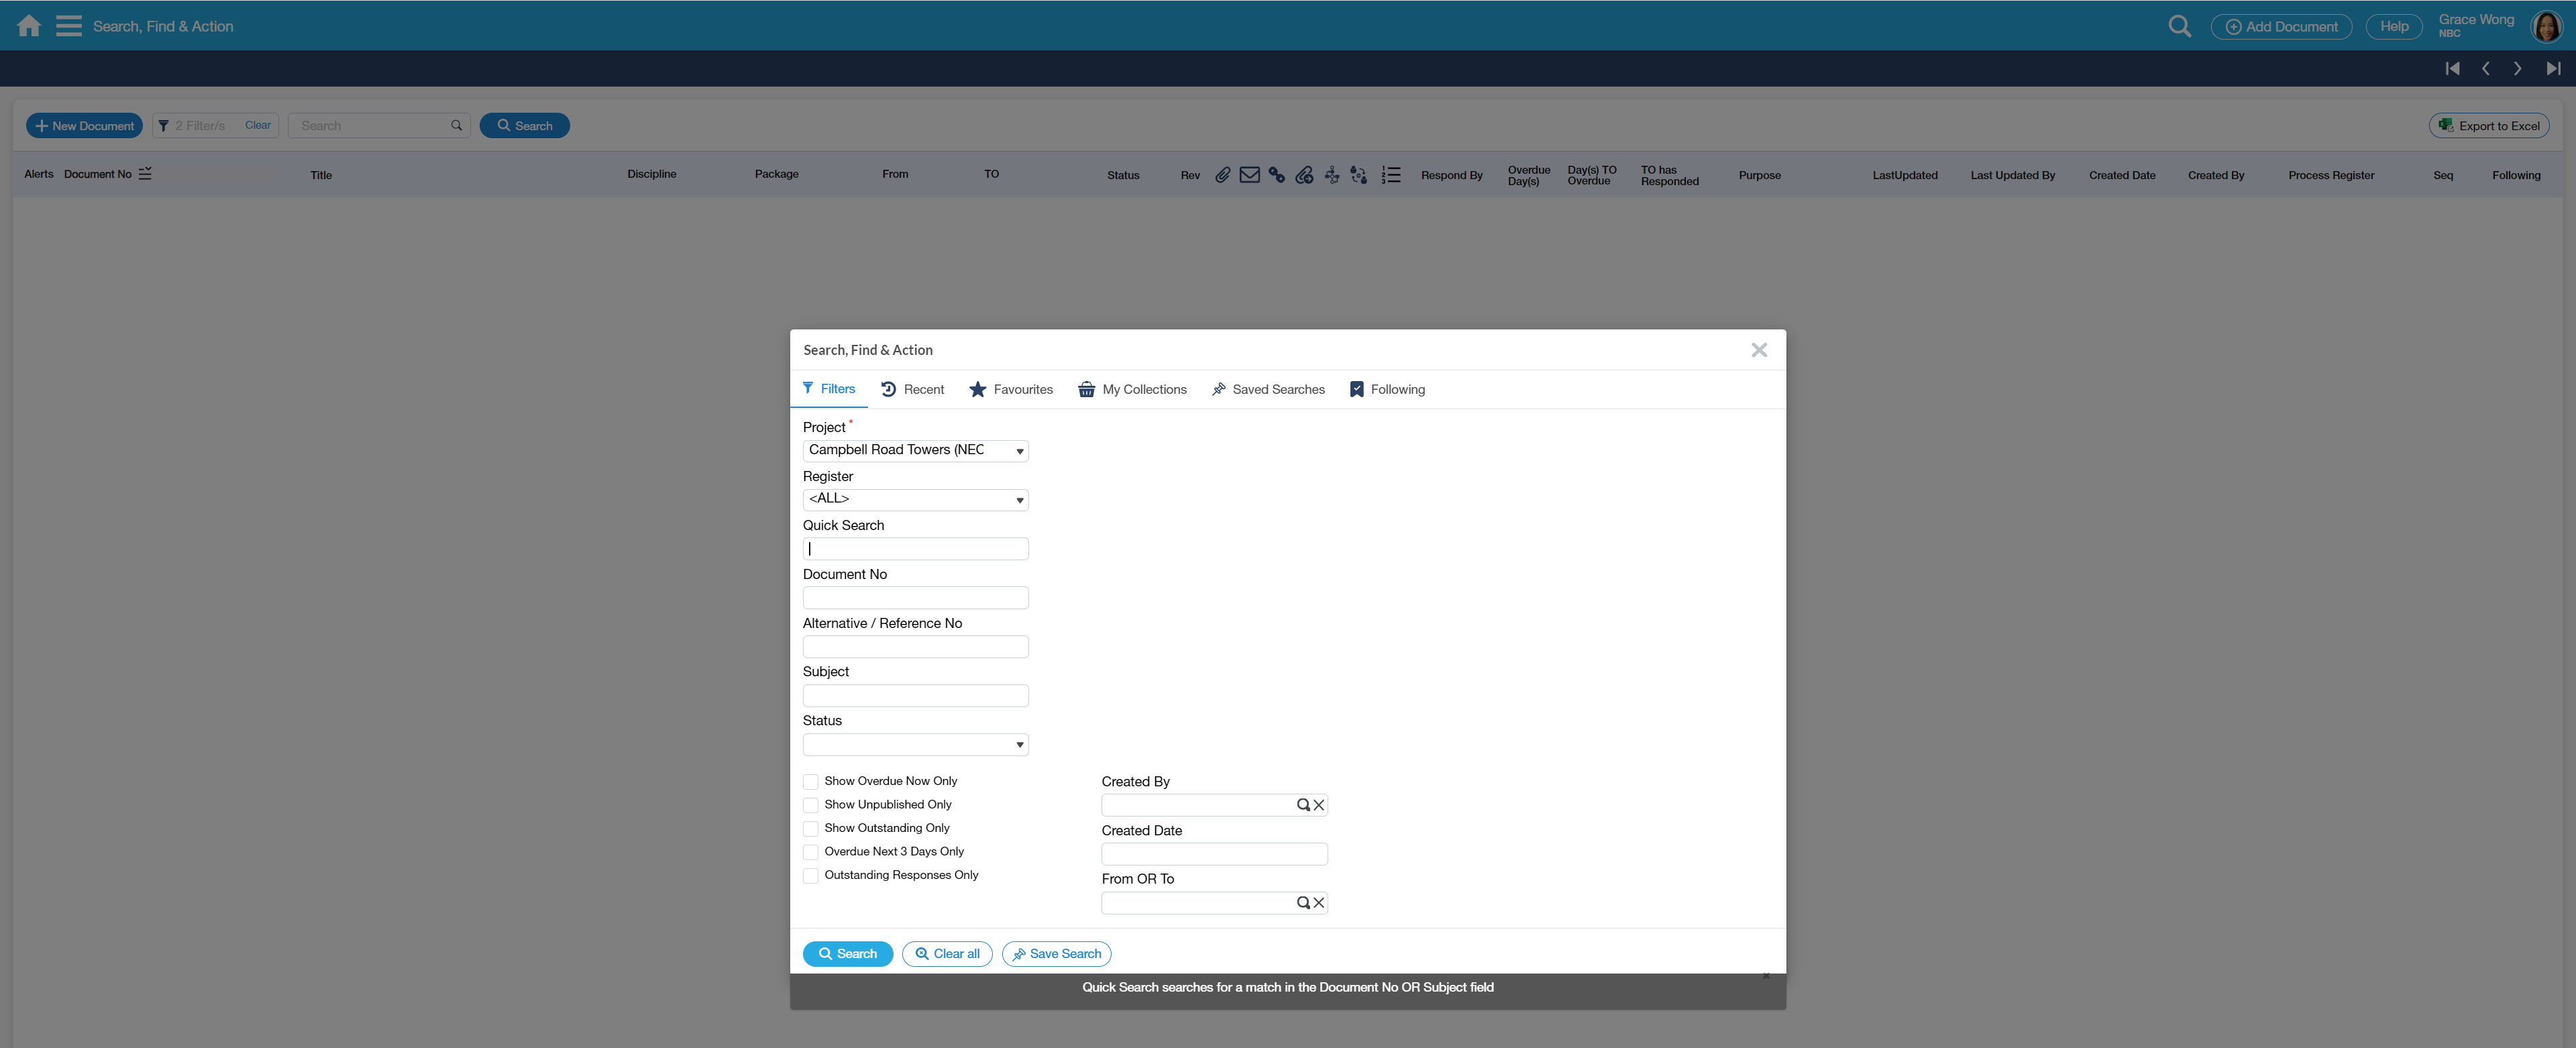Clear Created By field with X icon

[x=1319, y=805]
